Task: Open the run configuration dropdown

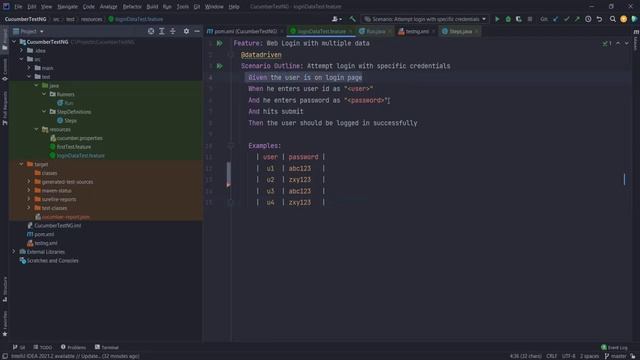Action: pyautogui.click(x=425, y=19)
